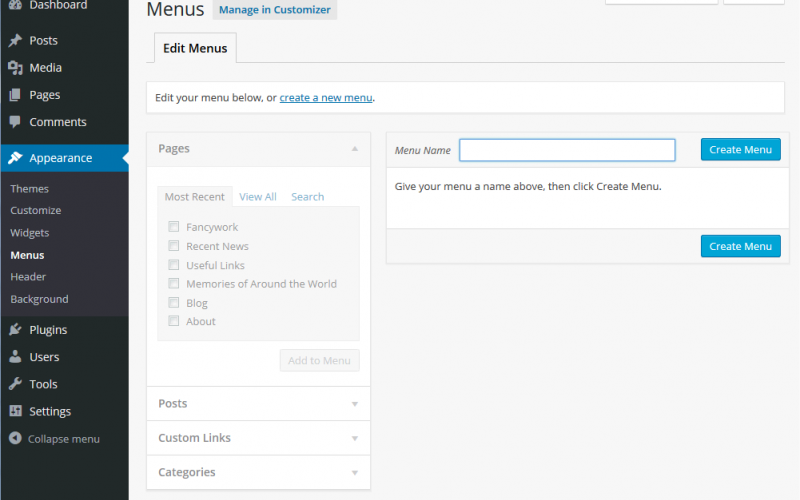Follow the create a new menu link
The width and height of the screenshot is (800, 500).
[x=326, y=97]
